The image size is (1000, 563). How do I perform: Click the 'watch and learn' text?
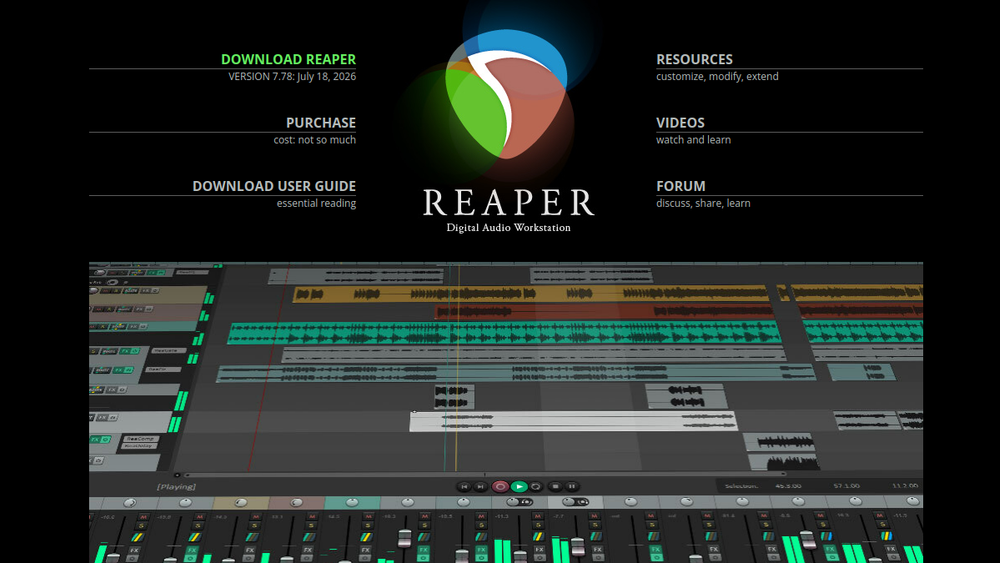click(x=693, y=140)
